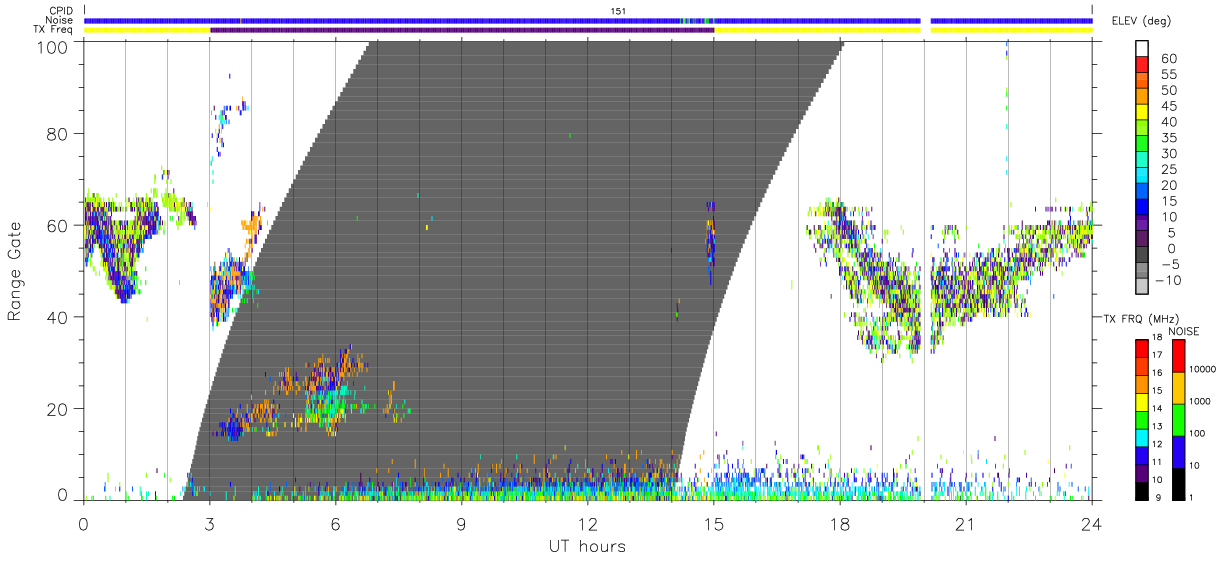
Task: Click the "ELEV (deg)" colorbar title
Action: tap(1141, 21)
